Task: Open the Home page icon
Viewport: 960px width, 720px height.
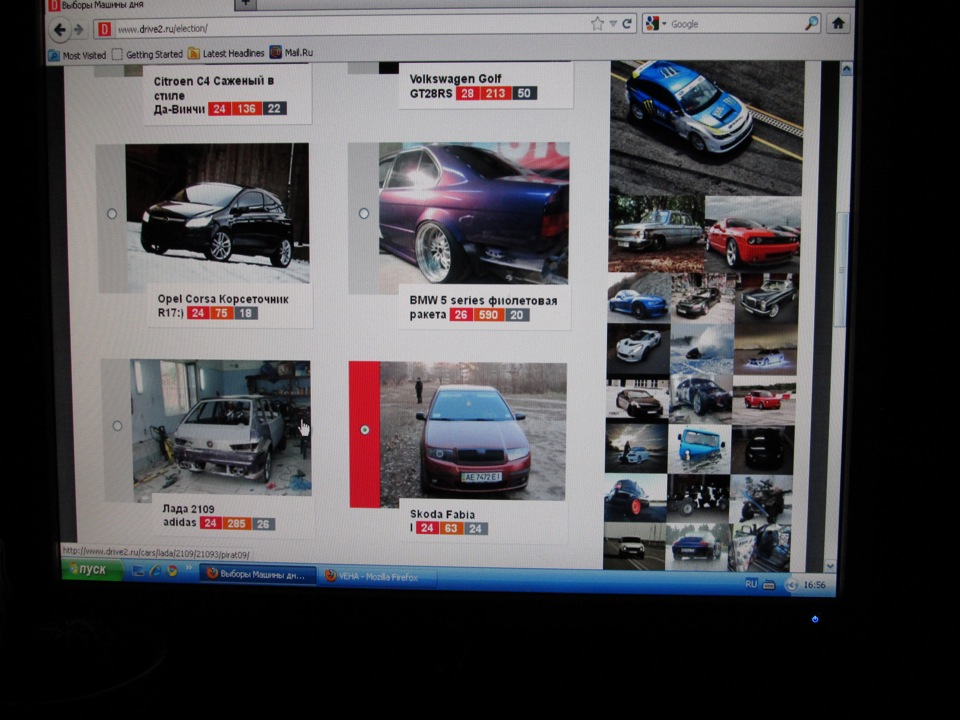Action: point(838,23)
